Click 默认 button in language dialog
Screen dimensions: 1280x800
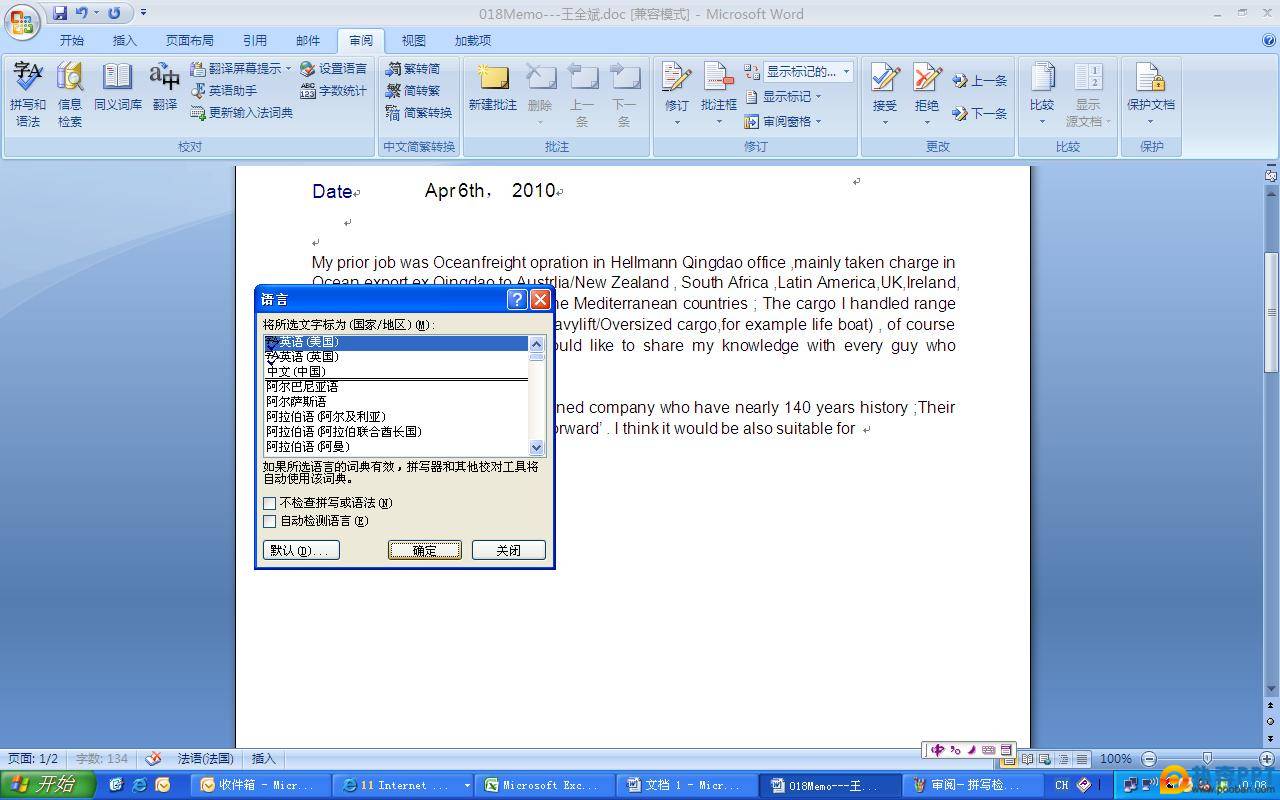301,550
